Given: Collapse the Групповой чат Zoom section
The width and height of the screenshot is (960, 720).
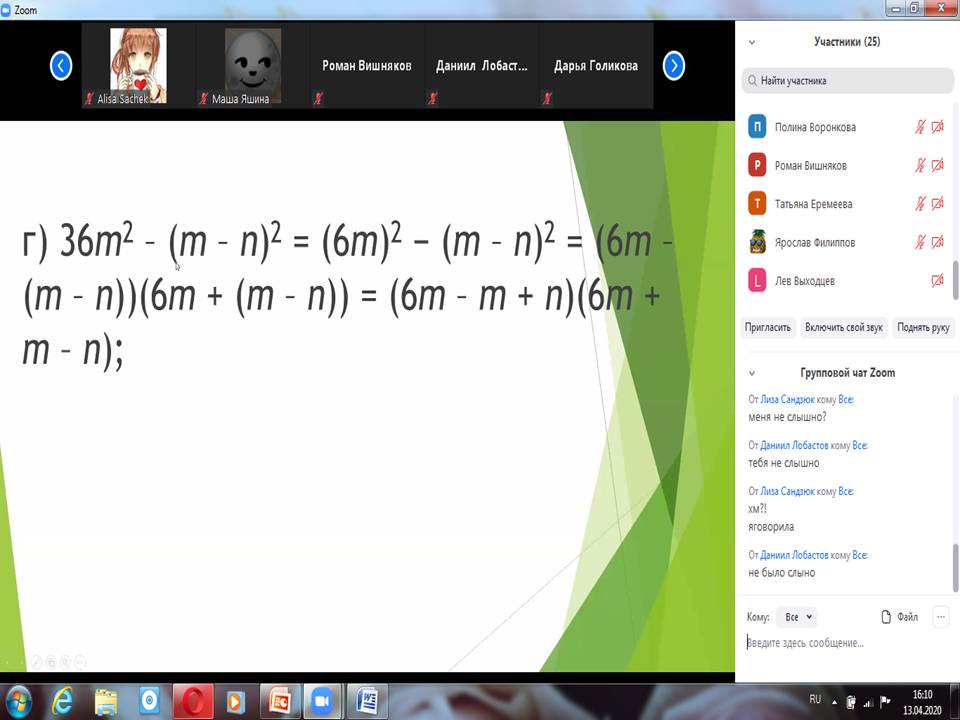Looking at the screenshot, I should 752,373.
